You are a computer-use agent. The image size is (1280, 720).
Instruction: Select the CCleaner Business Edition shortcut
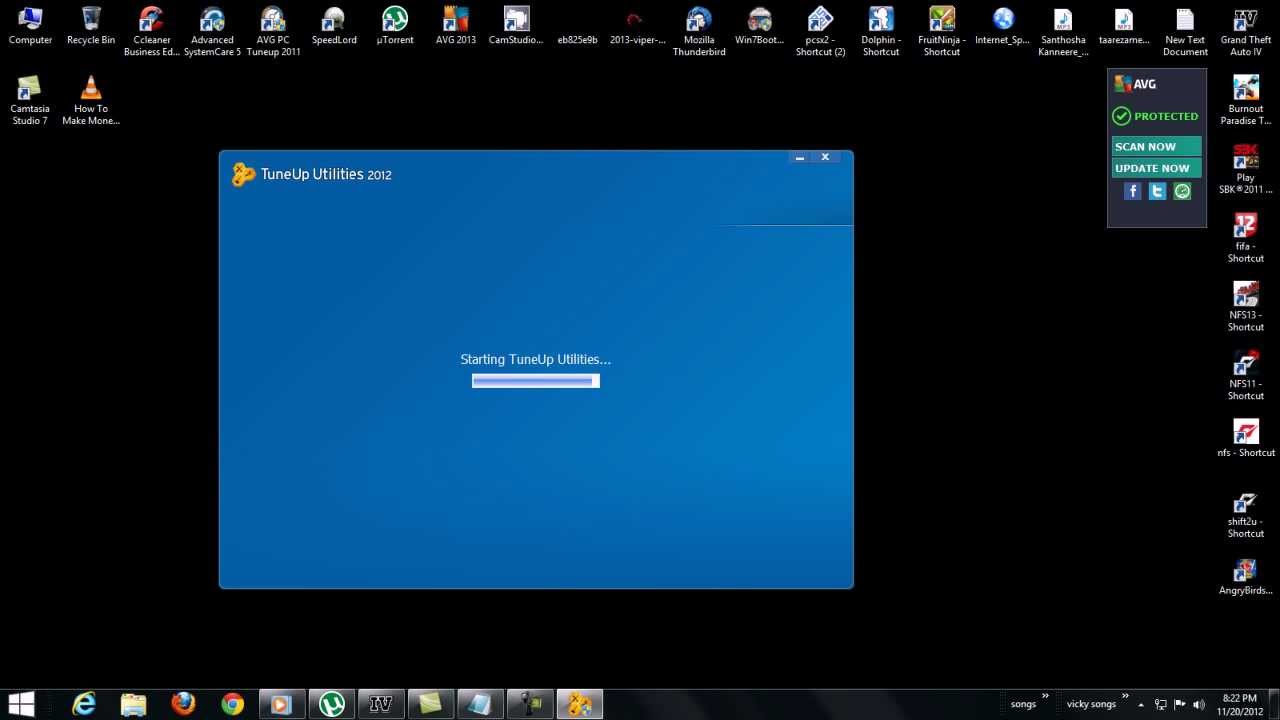point(151,31)
